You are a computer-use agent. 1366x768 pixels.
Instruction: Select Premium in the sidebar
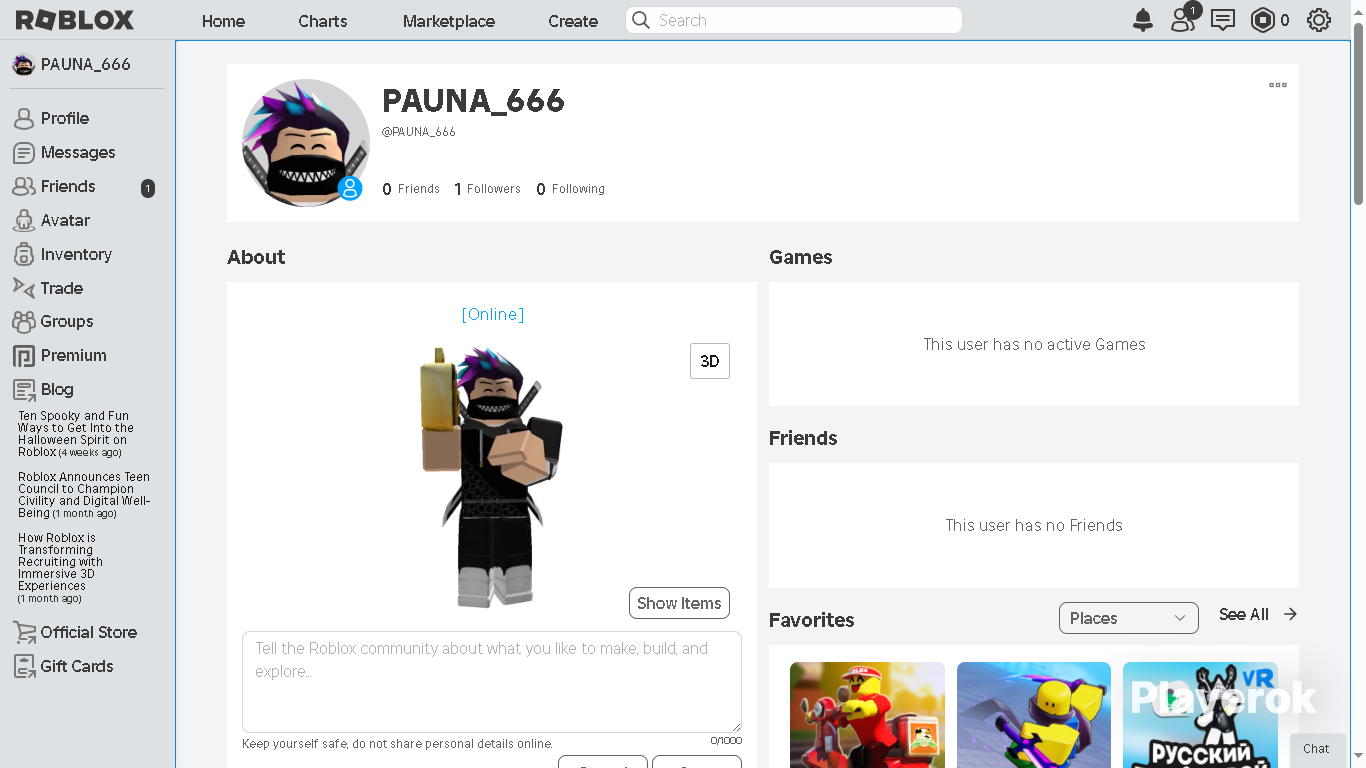(74, 355)
